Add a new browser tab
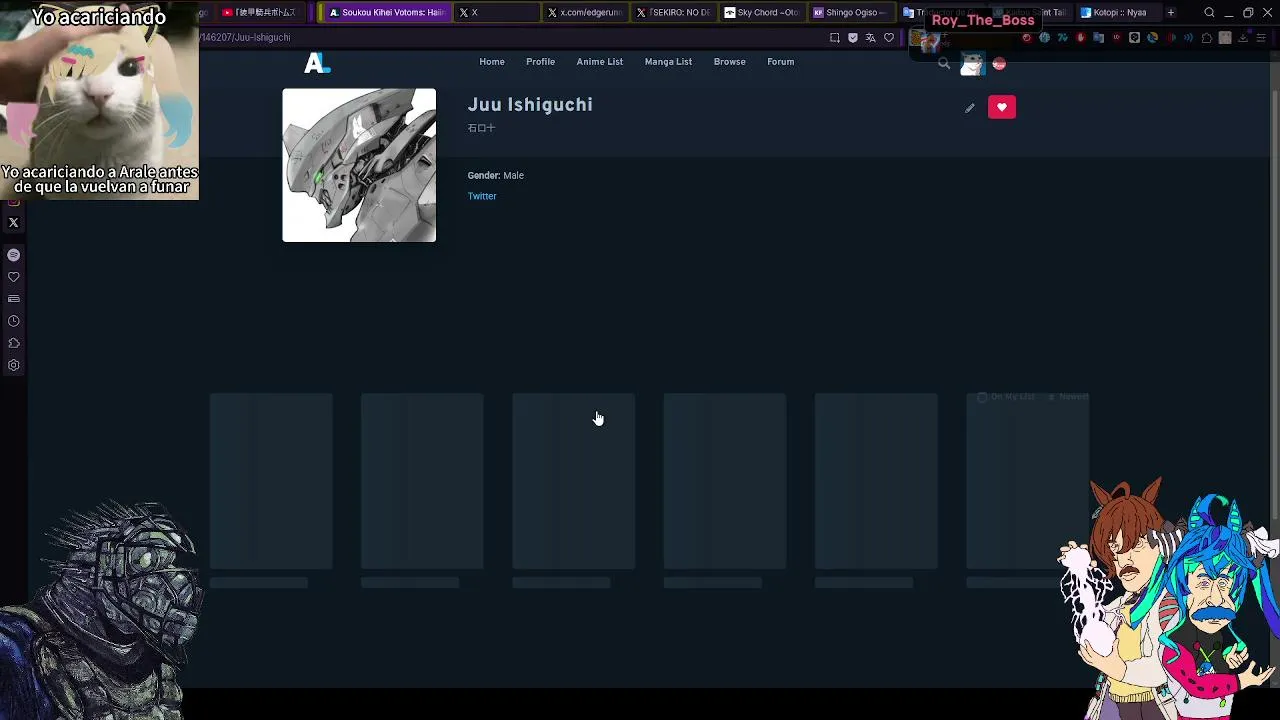Viewport: 1280px width, 720px height. pyautogui.click(x=1171, y=13)
